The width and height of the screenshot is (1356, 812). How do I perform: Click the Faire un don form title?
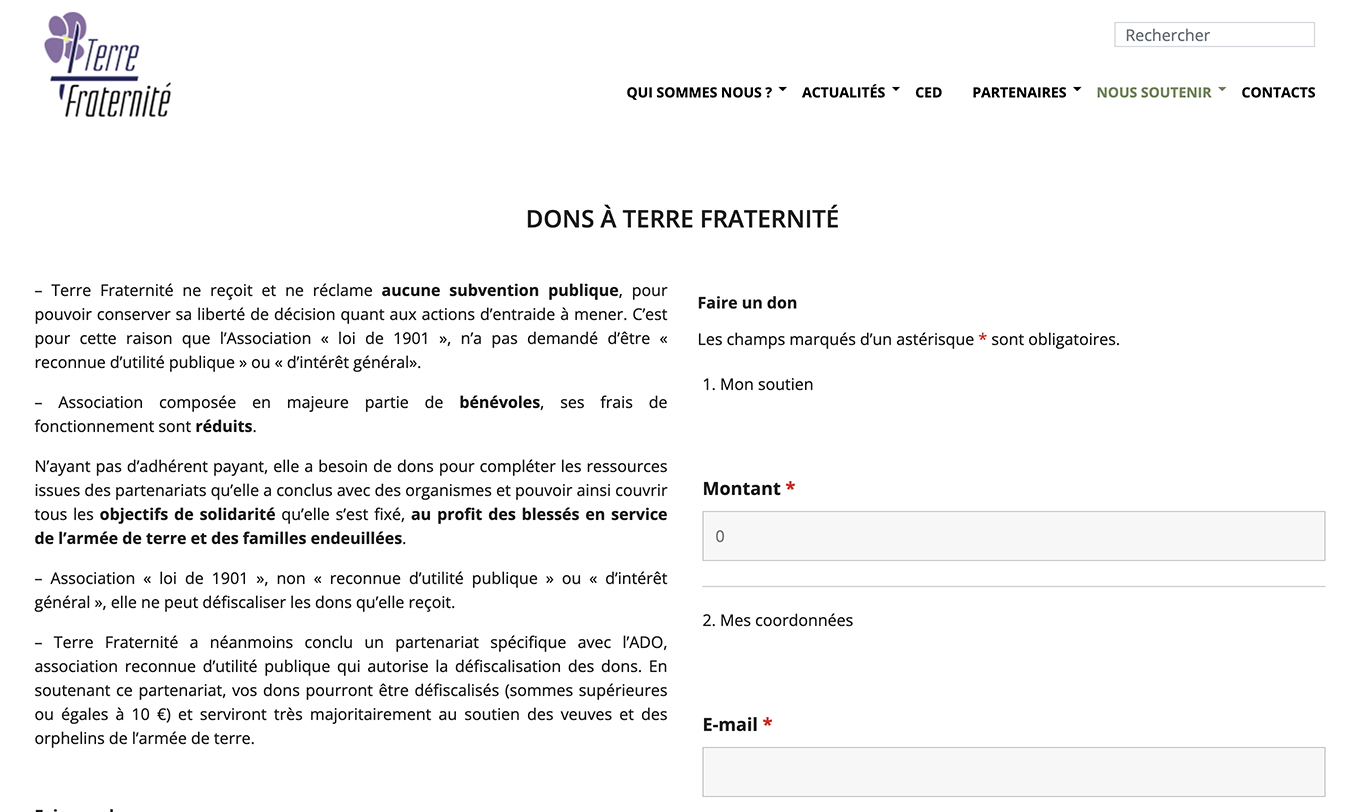click(747, 303)
